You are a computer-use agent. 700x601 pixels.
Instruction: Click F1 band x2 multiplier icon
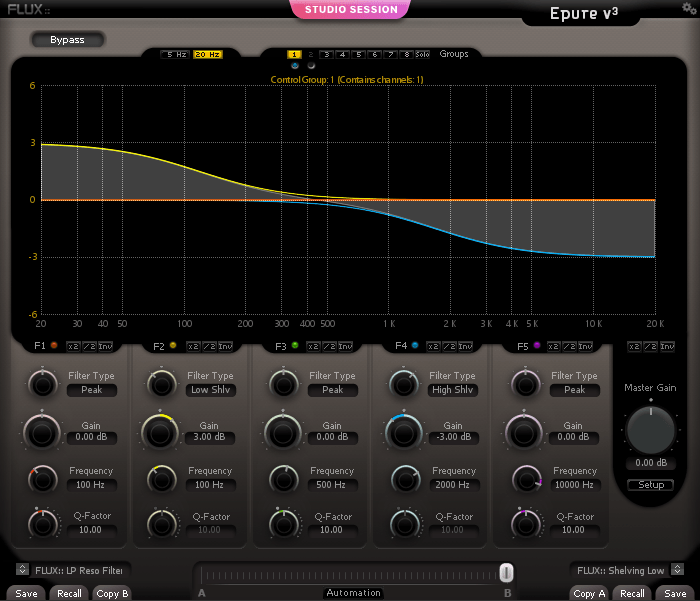click(x=73, y=346)
